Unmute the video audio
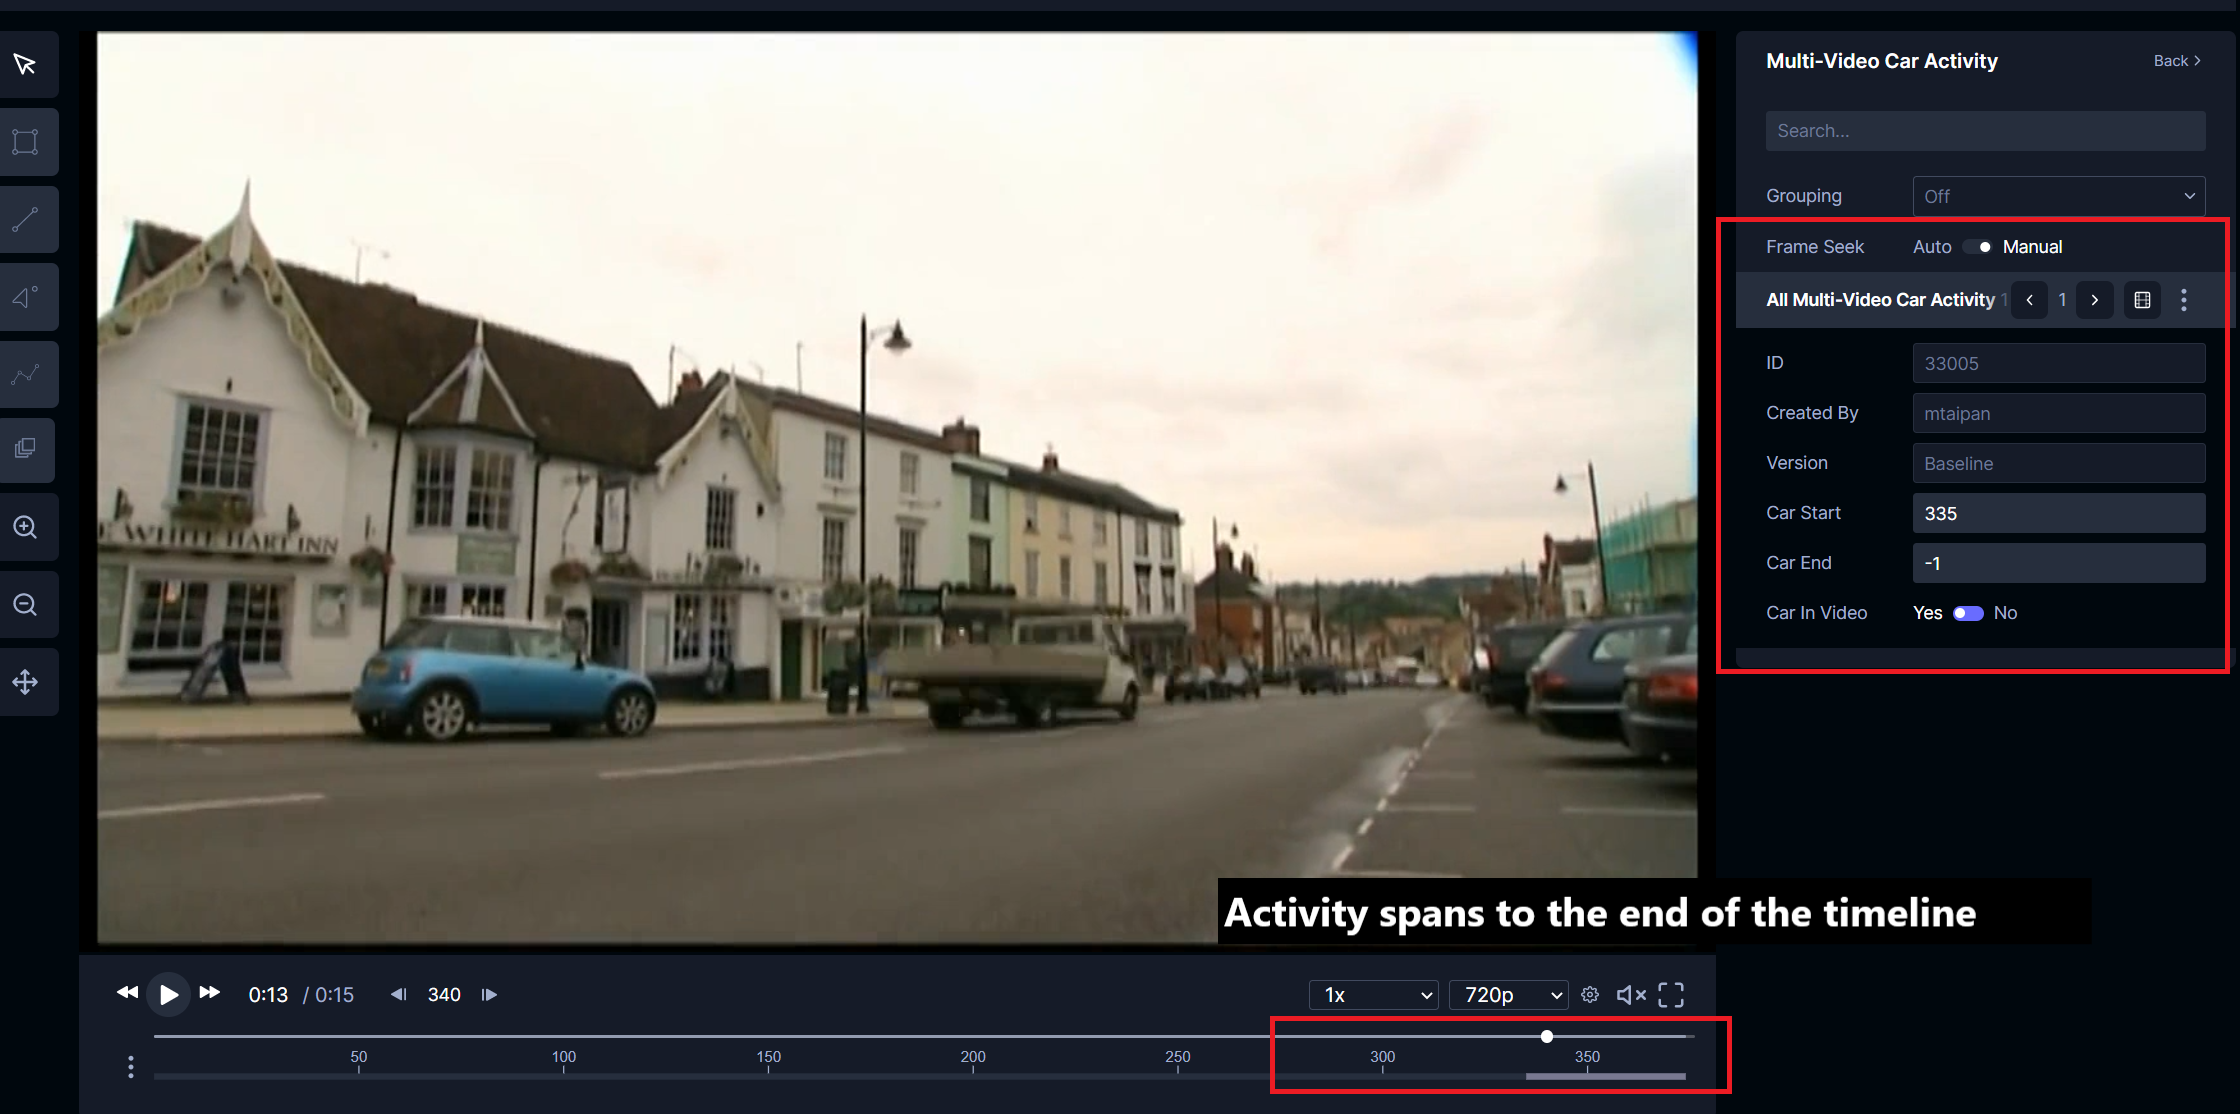 tap(1630, 994)
